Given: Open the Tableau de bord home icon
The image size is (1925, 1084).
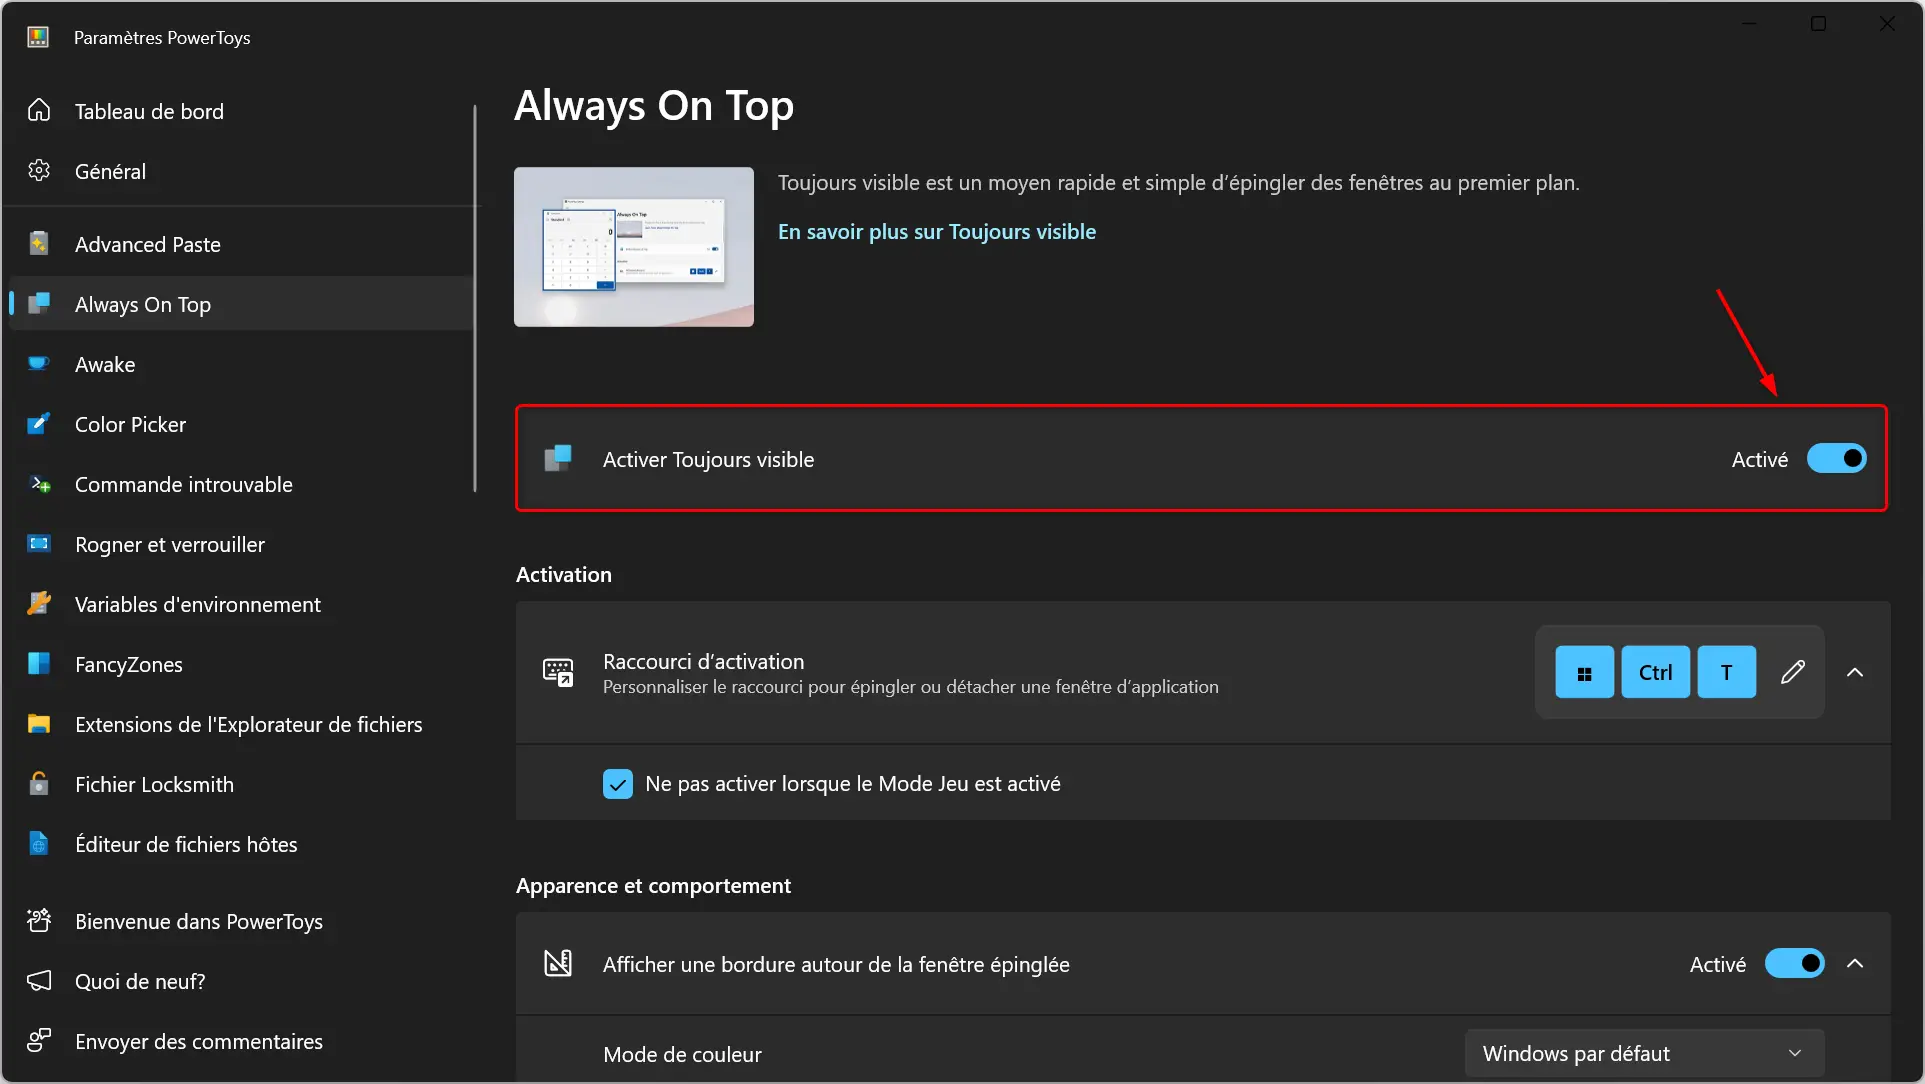Looking at the screenshot, I should tap(39, 111).
